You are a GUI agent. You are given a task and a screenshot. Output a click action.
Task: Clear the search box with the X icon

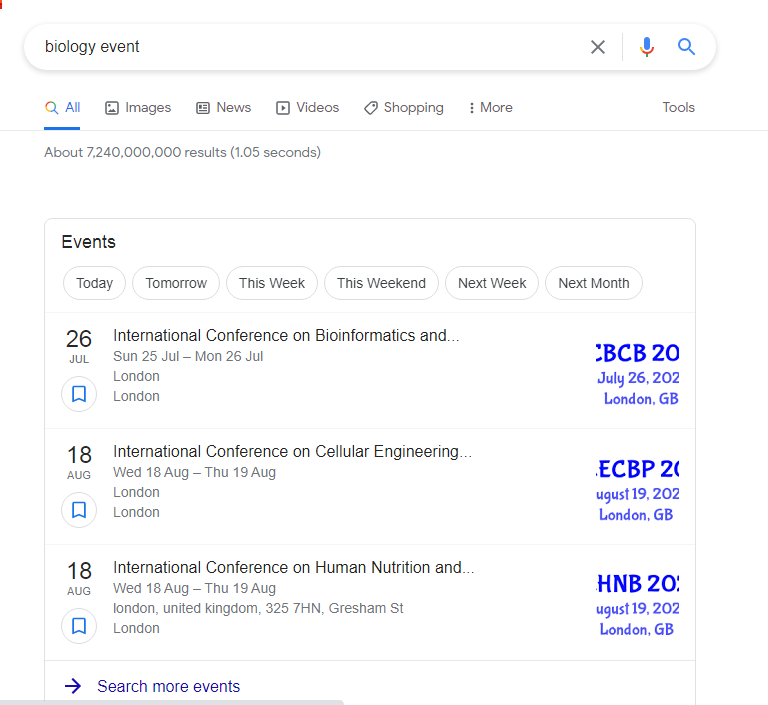(x=598, y=47)
